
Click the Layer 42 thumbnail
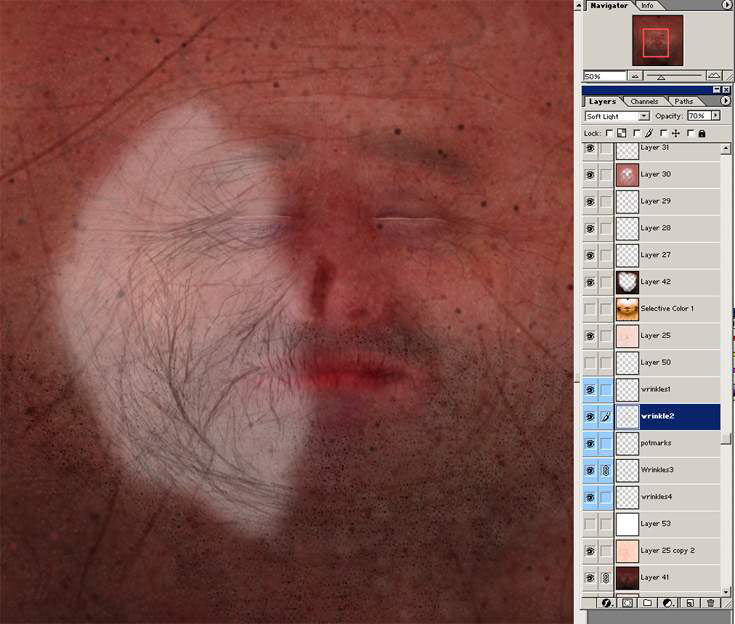tap(627, 282)
